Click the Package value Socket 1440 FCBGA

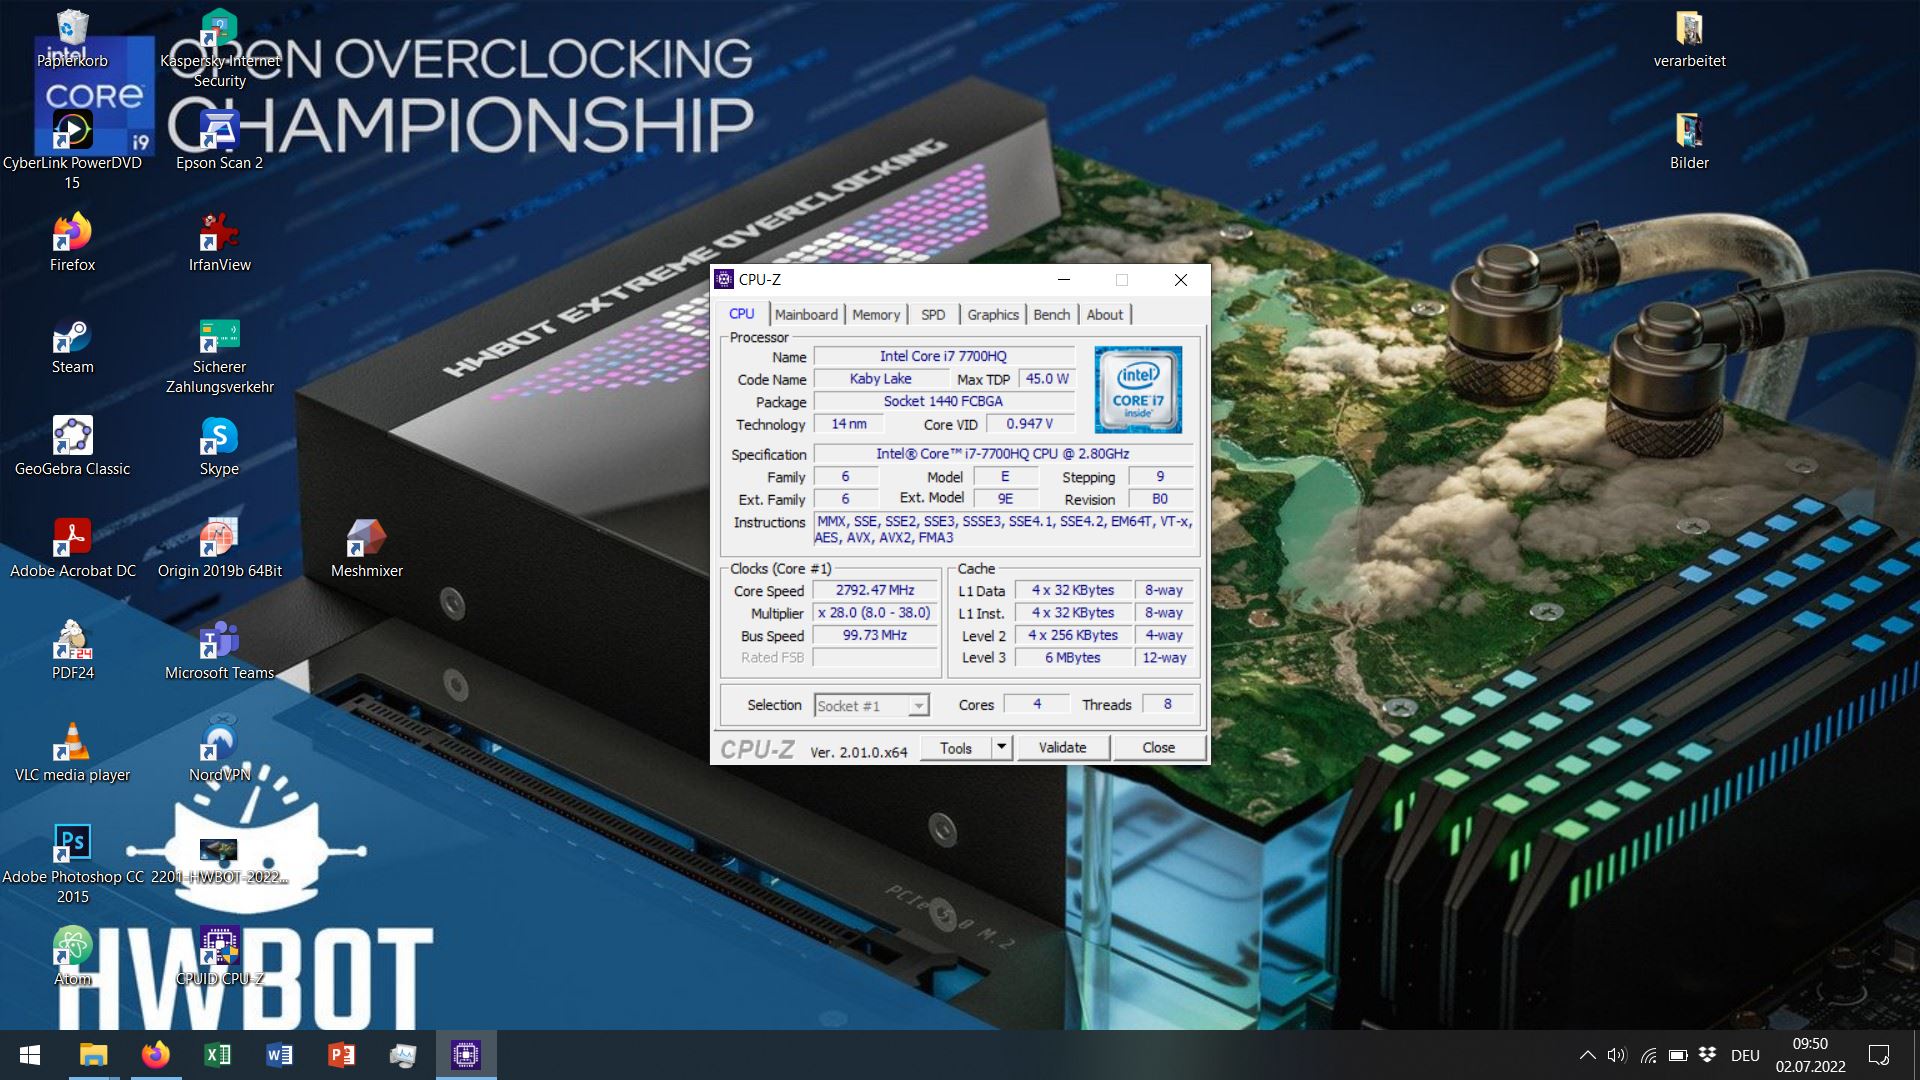[x=943, y=401]
